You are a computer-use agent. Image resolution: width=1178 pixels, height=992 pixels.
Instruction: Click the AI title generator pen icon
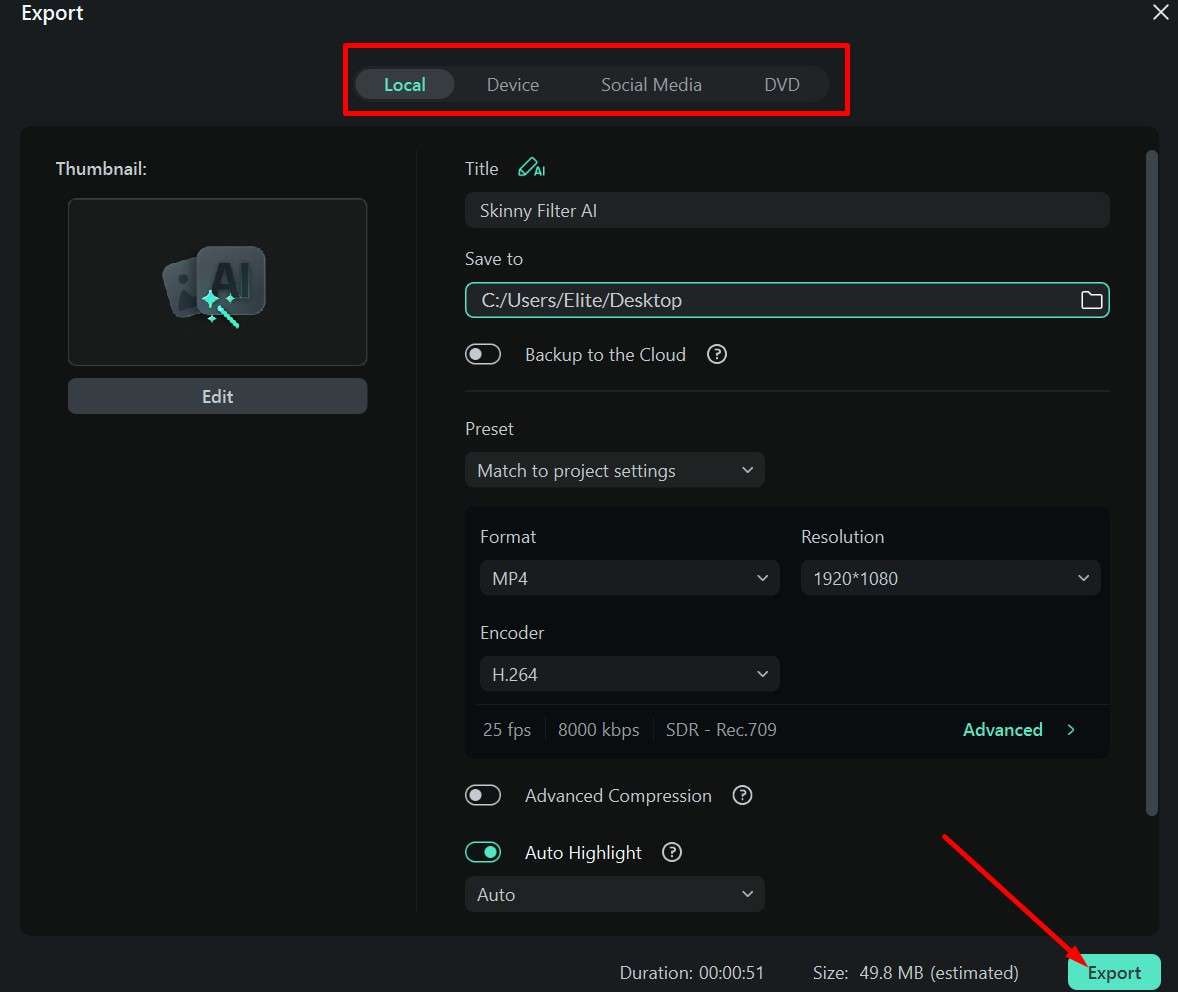click(x=531, y=168)
